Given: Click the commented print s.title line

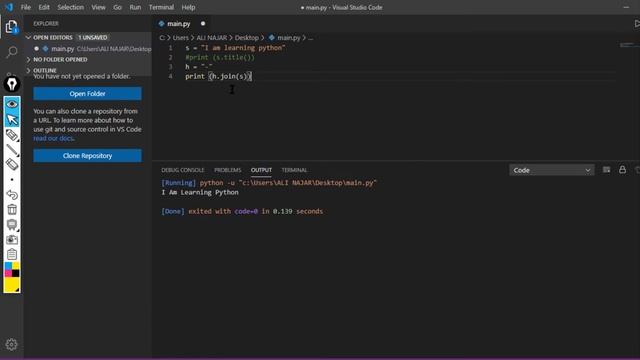Looking at the screenshot, I should [x=220, y=57].
